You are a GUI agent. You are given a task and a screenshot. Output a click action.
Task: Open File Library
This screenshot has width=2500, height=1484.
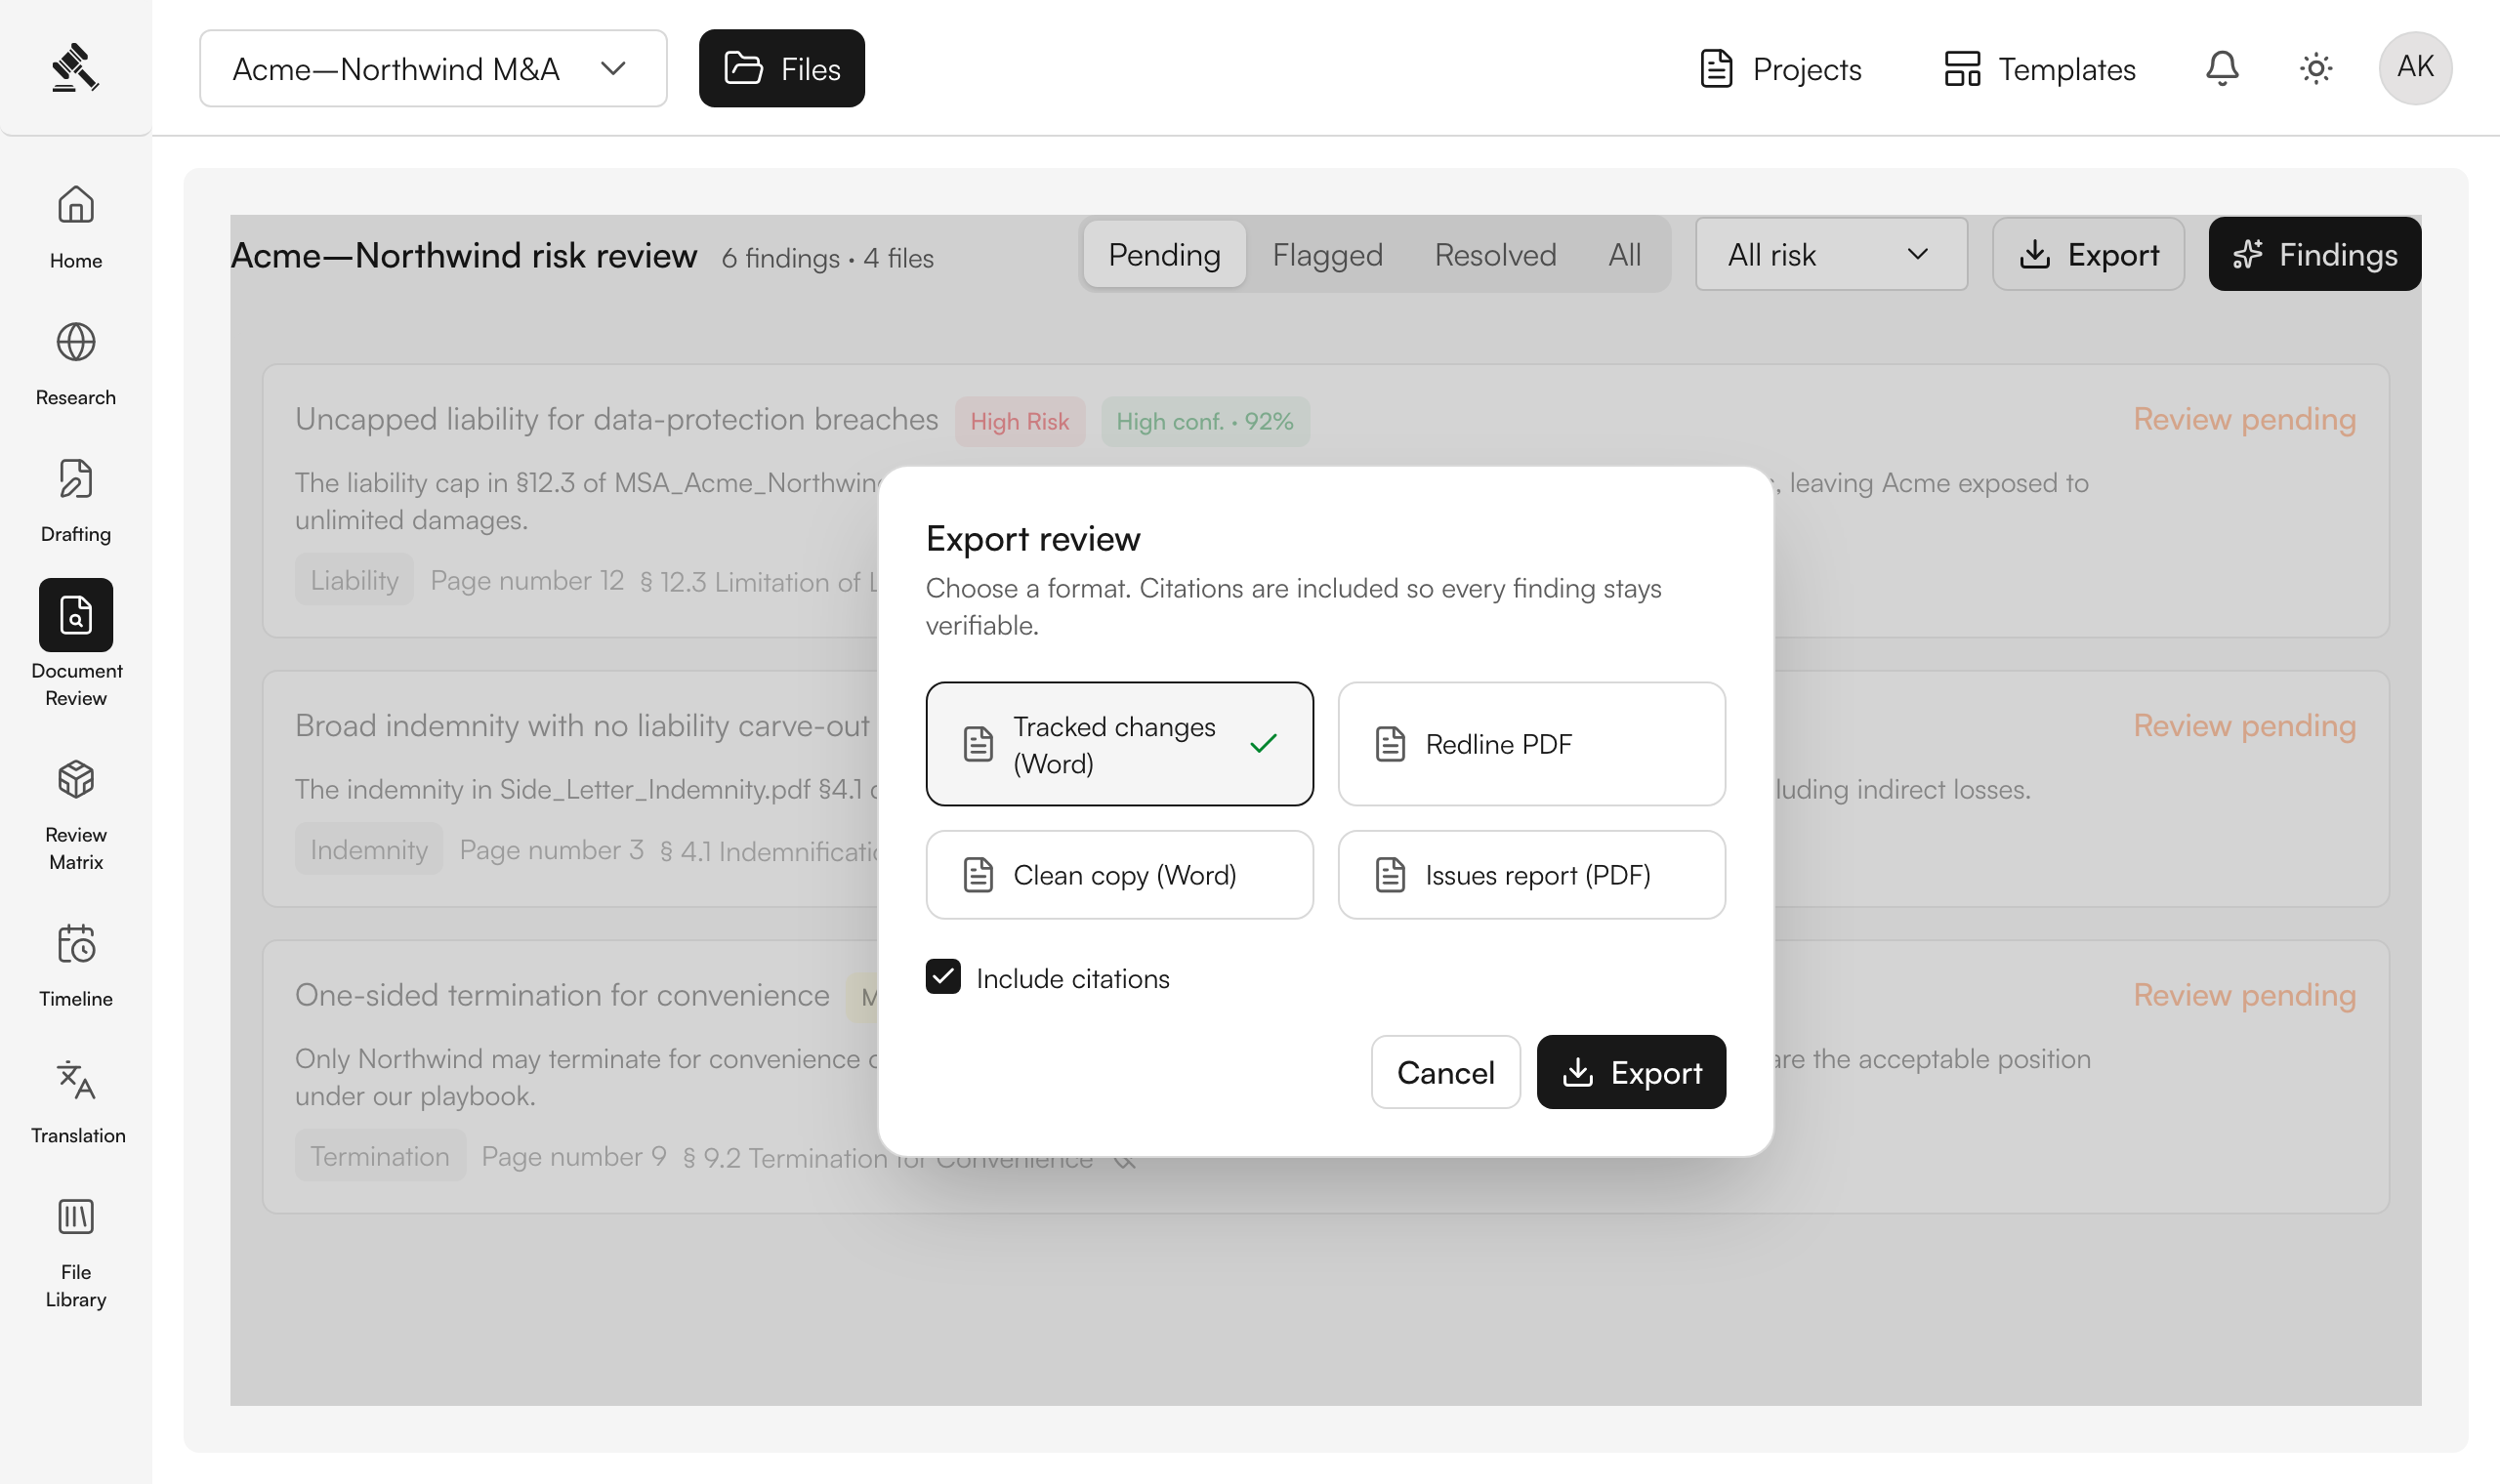(76, 1253)
